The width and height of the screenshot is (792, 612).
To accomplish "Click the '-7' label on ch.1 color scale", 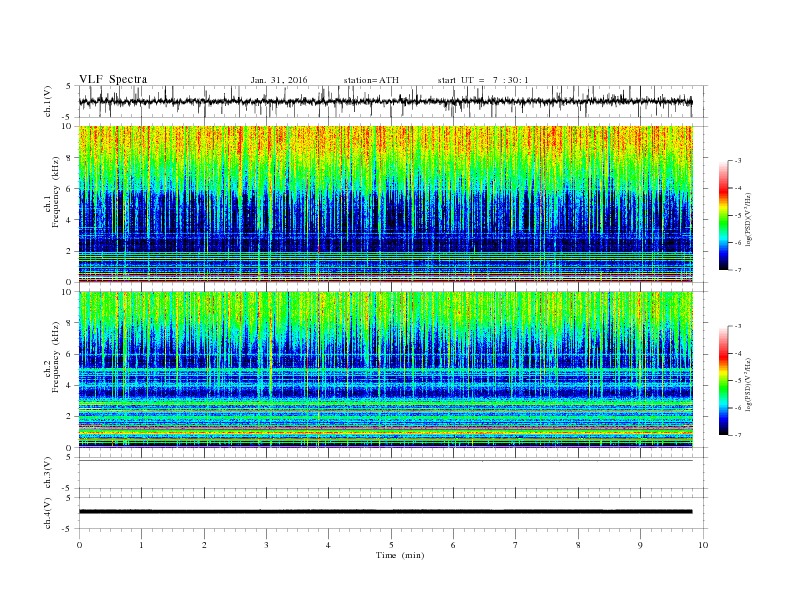I will coord(737,270).
